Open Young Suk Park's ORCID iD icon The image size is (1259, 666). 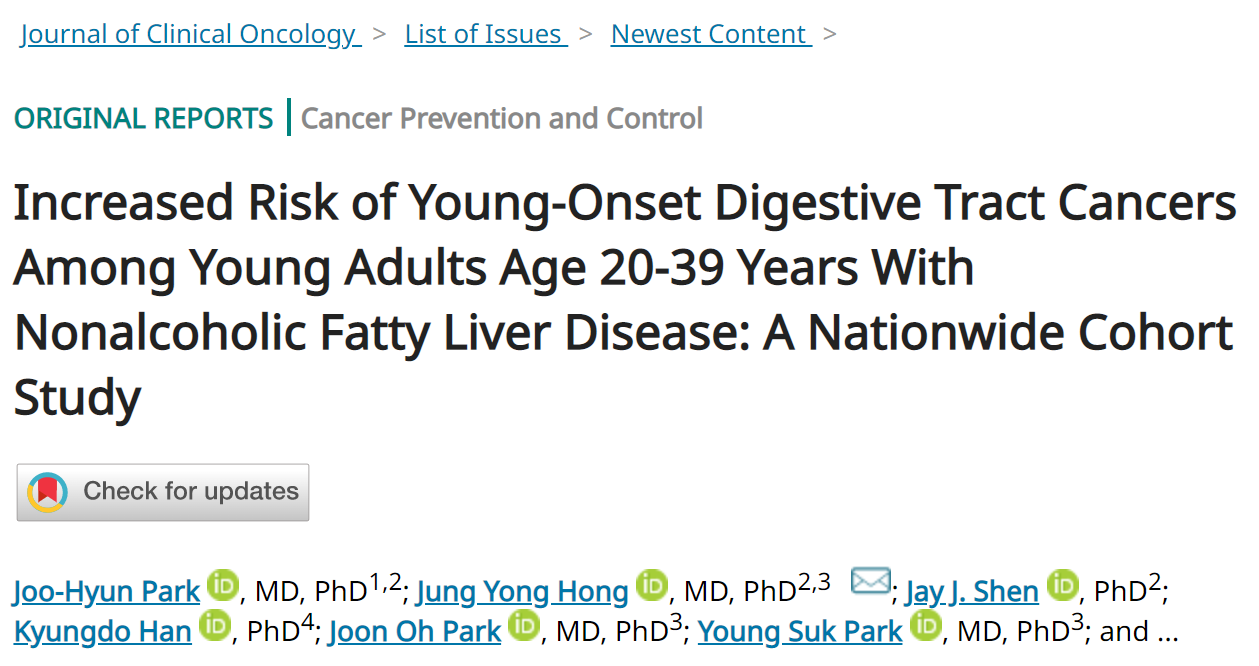tap(926, 627)
